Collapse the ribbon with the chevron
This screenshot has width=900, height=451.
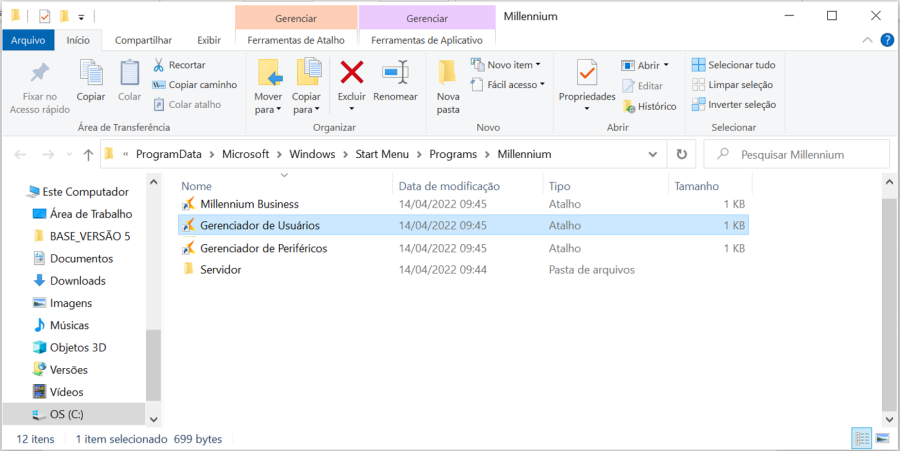pyautogui.click(x=867, y=40)
